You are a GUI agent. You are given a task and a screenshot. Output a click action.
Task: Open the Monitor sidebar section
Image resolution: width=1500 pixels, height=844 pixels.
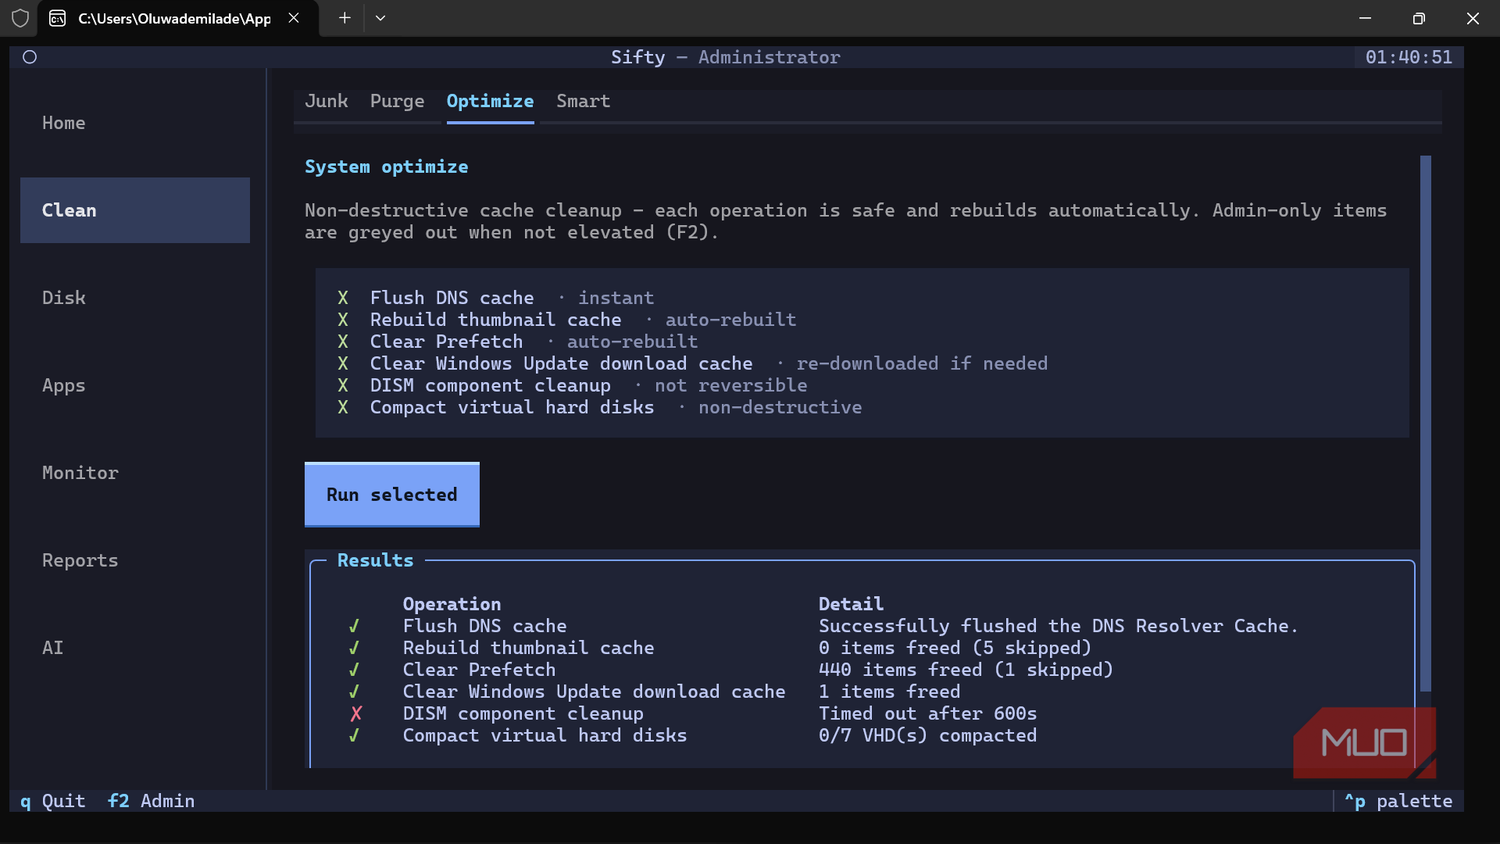click(80, 473)
